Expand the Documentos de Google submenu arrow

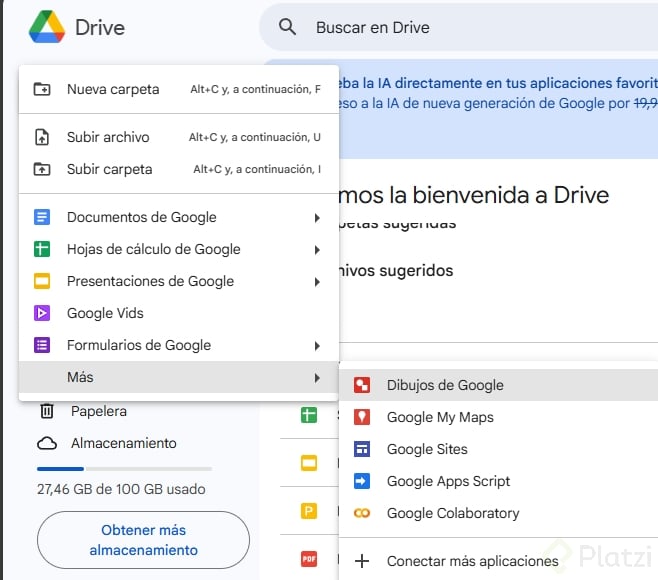pos(317,217)
